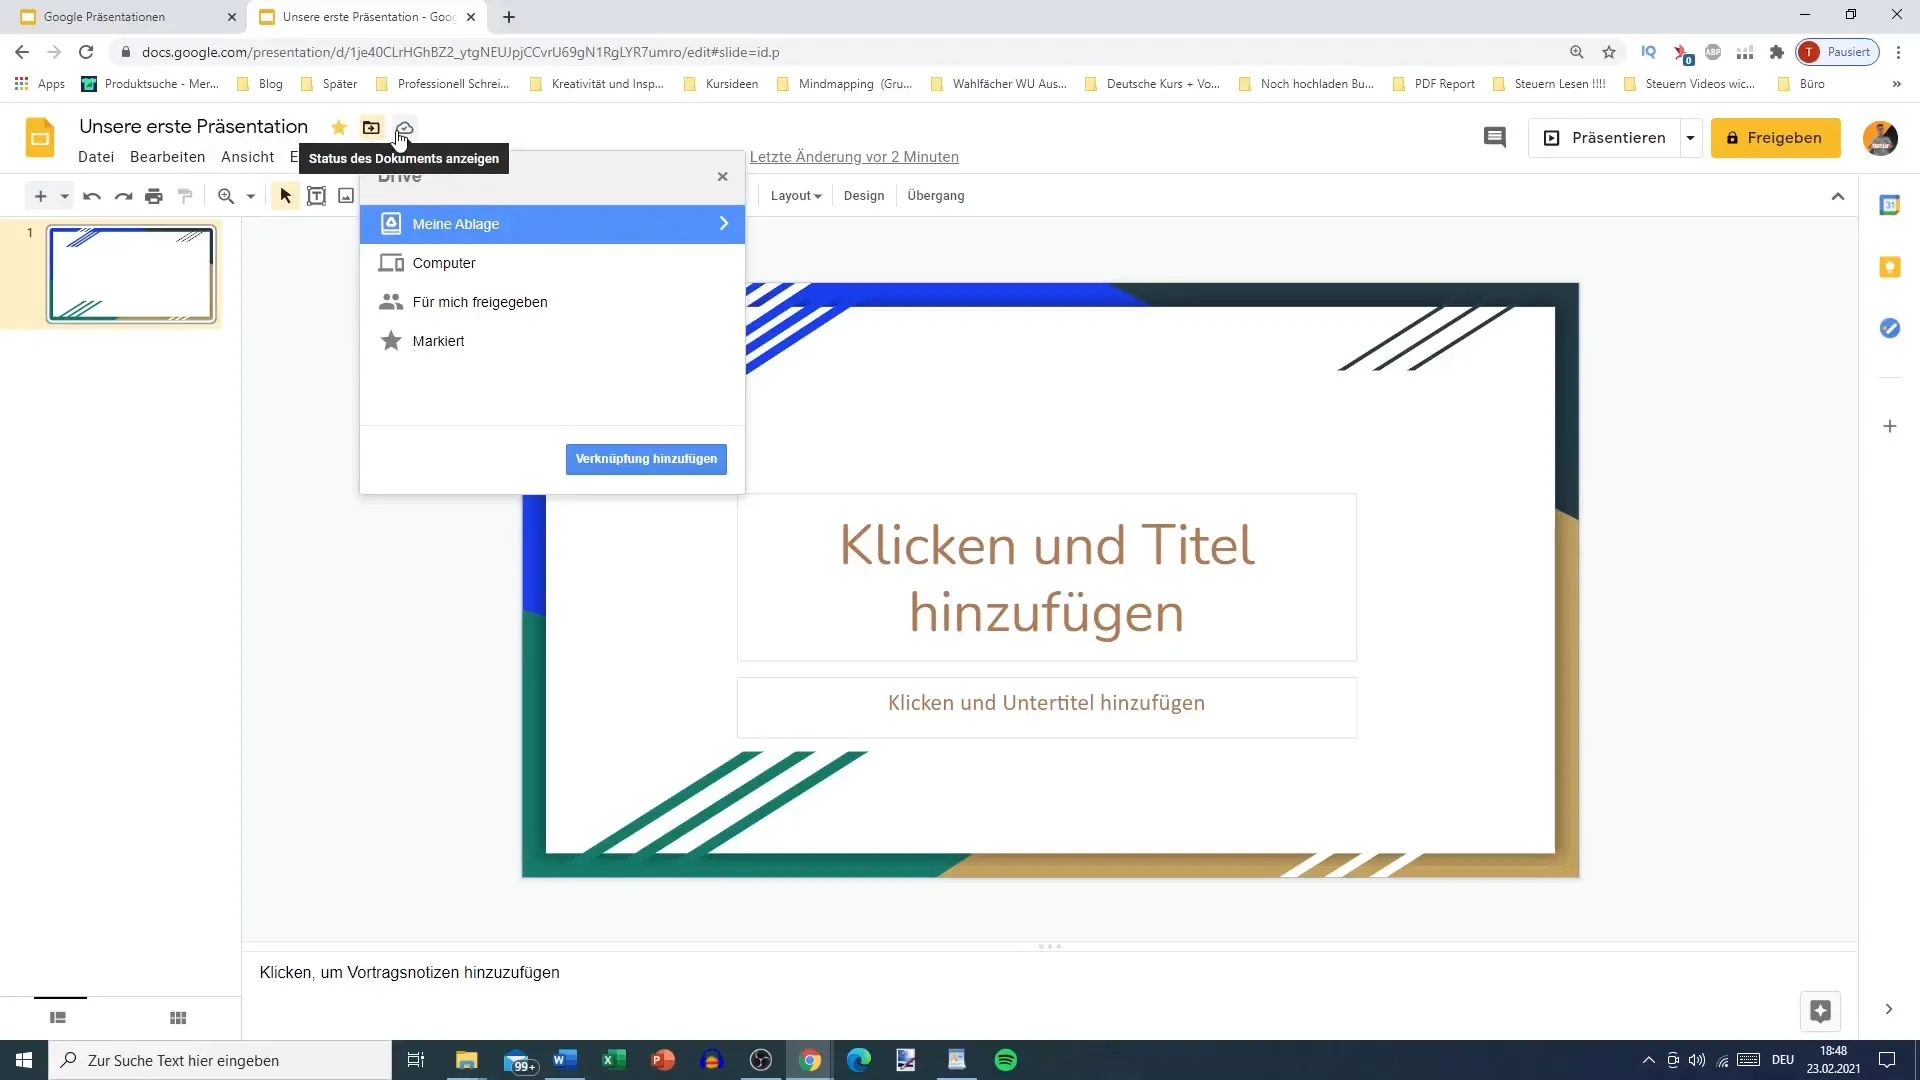Image resolution: width=1920 pixels, height=1080 pixels.
Task: Click the redo arrow in toolbar
Action: coord(123,196)
